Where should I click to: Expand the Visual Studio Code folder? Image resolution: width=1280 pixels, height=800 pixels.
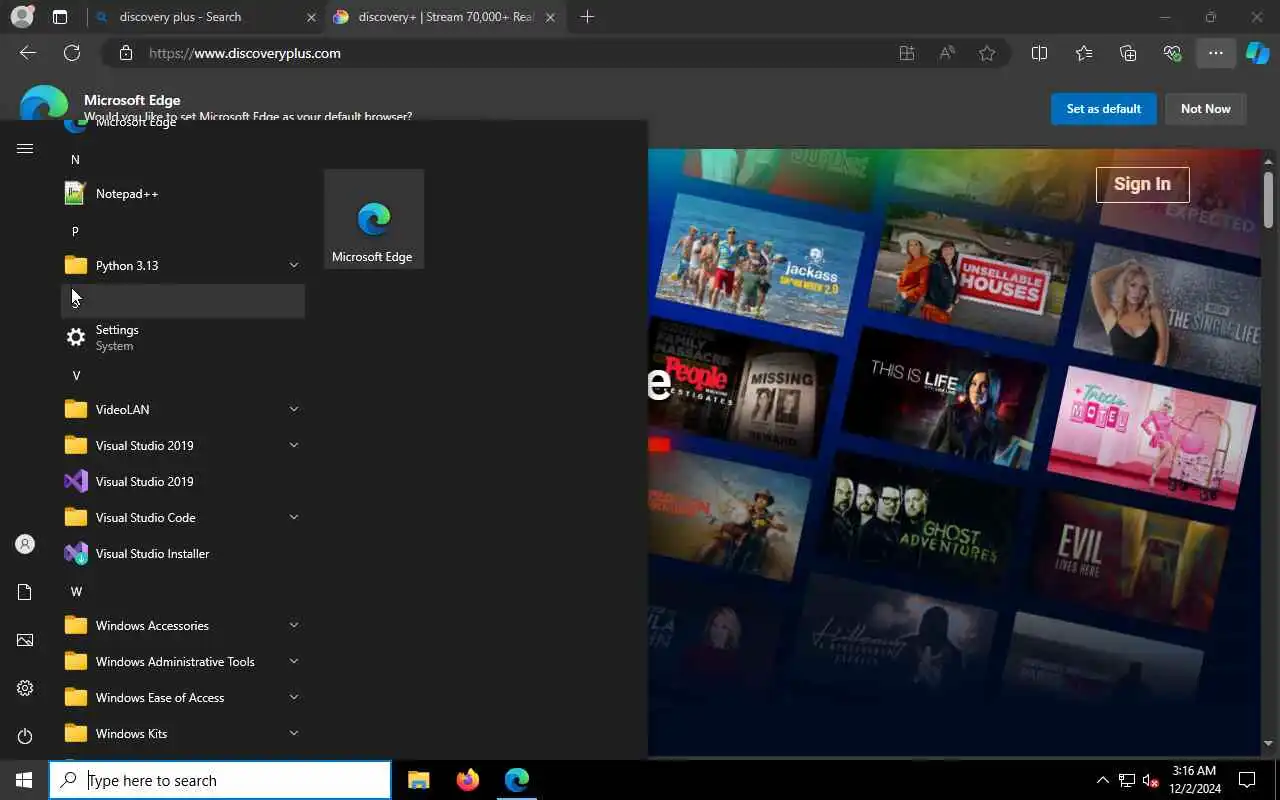point(183,517)
